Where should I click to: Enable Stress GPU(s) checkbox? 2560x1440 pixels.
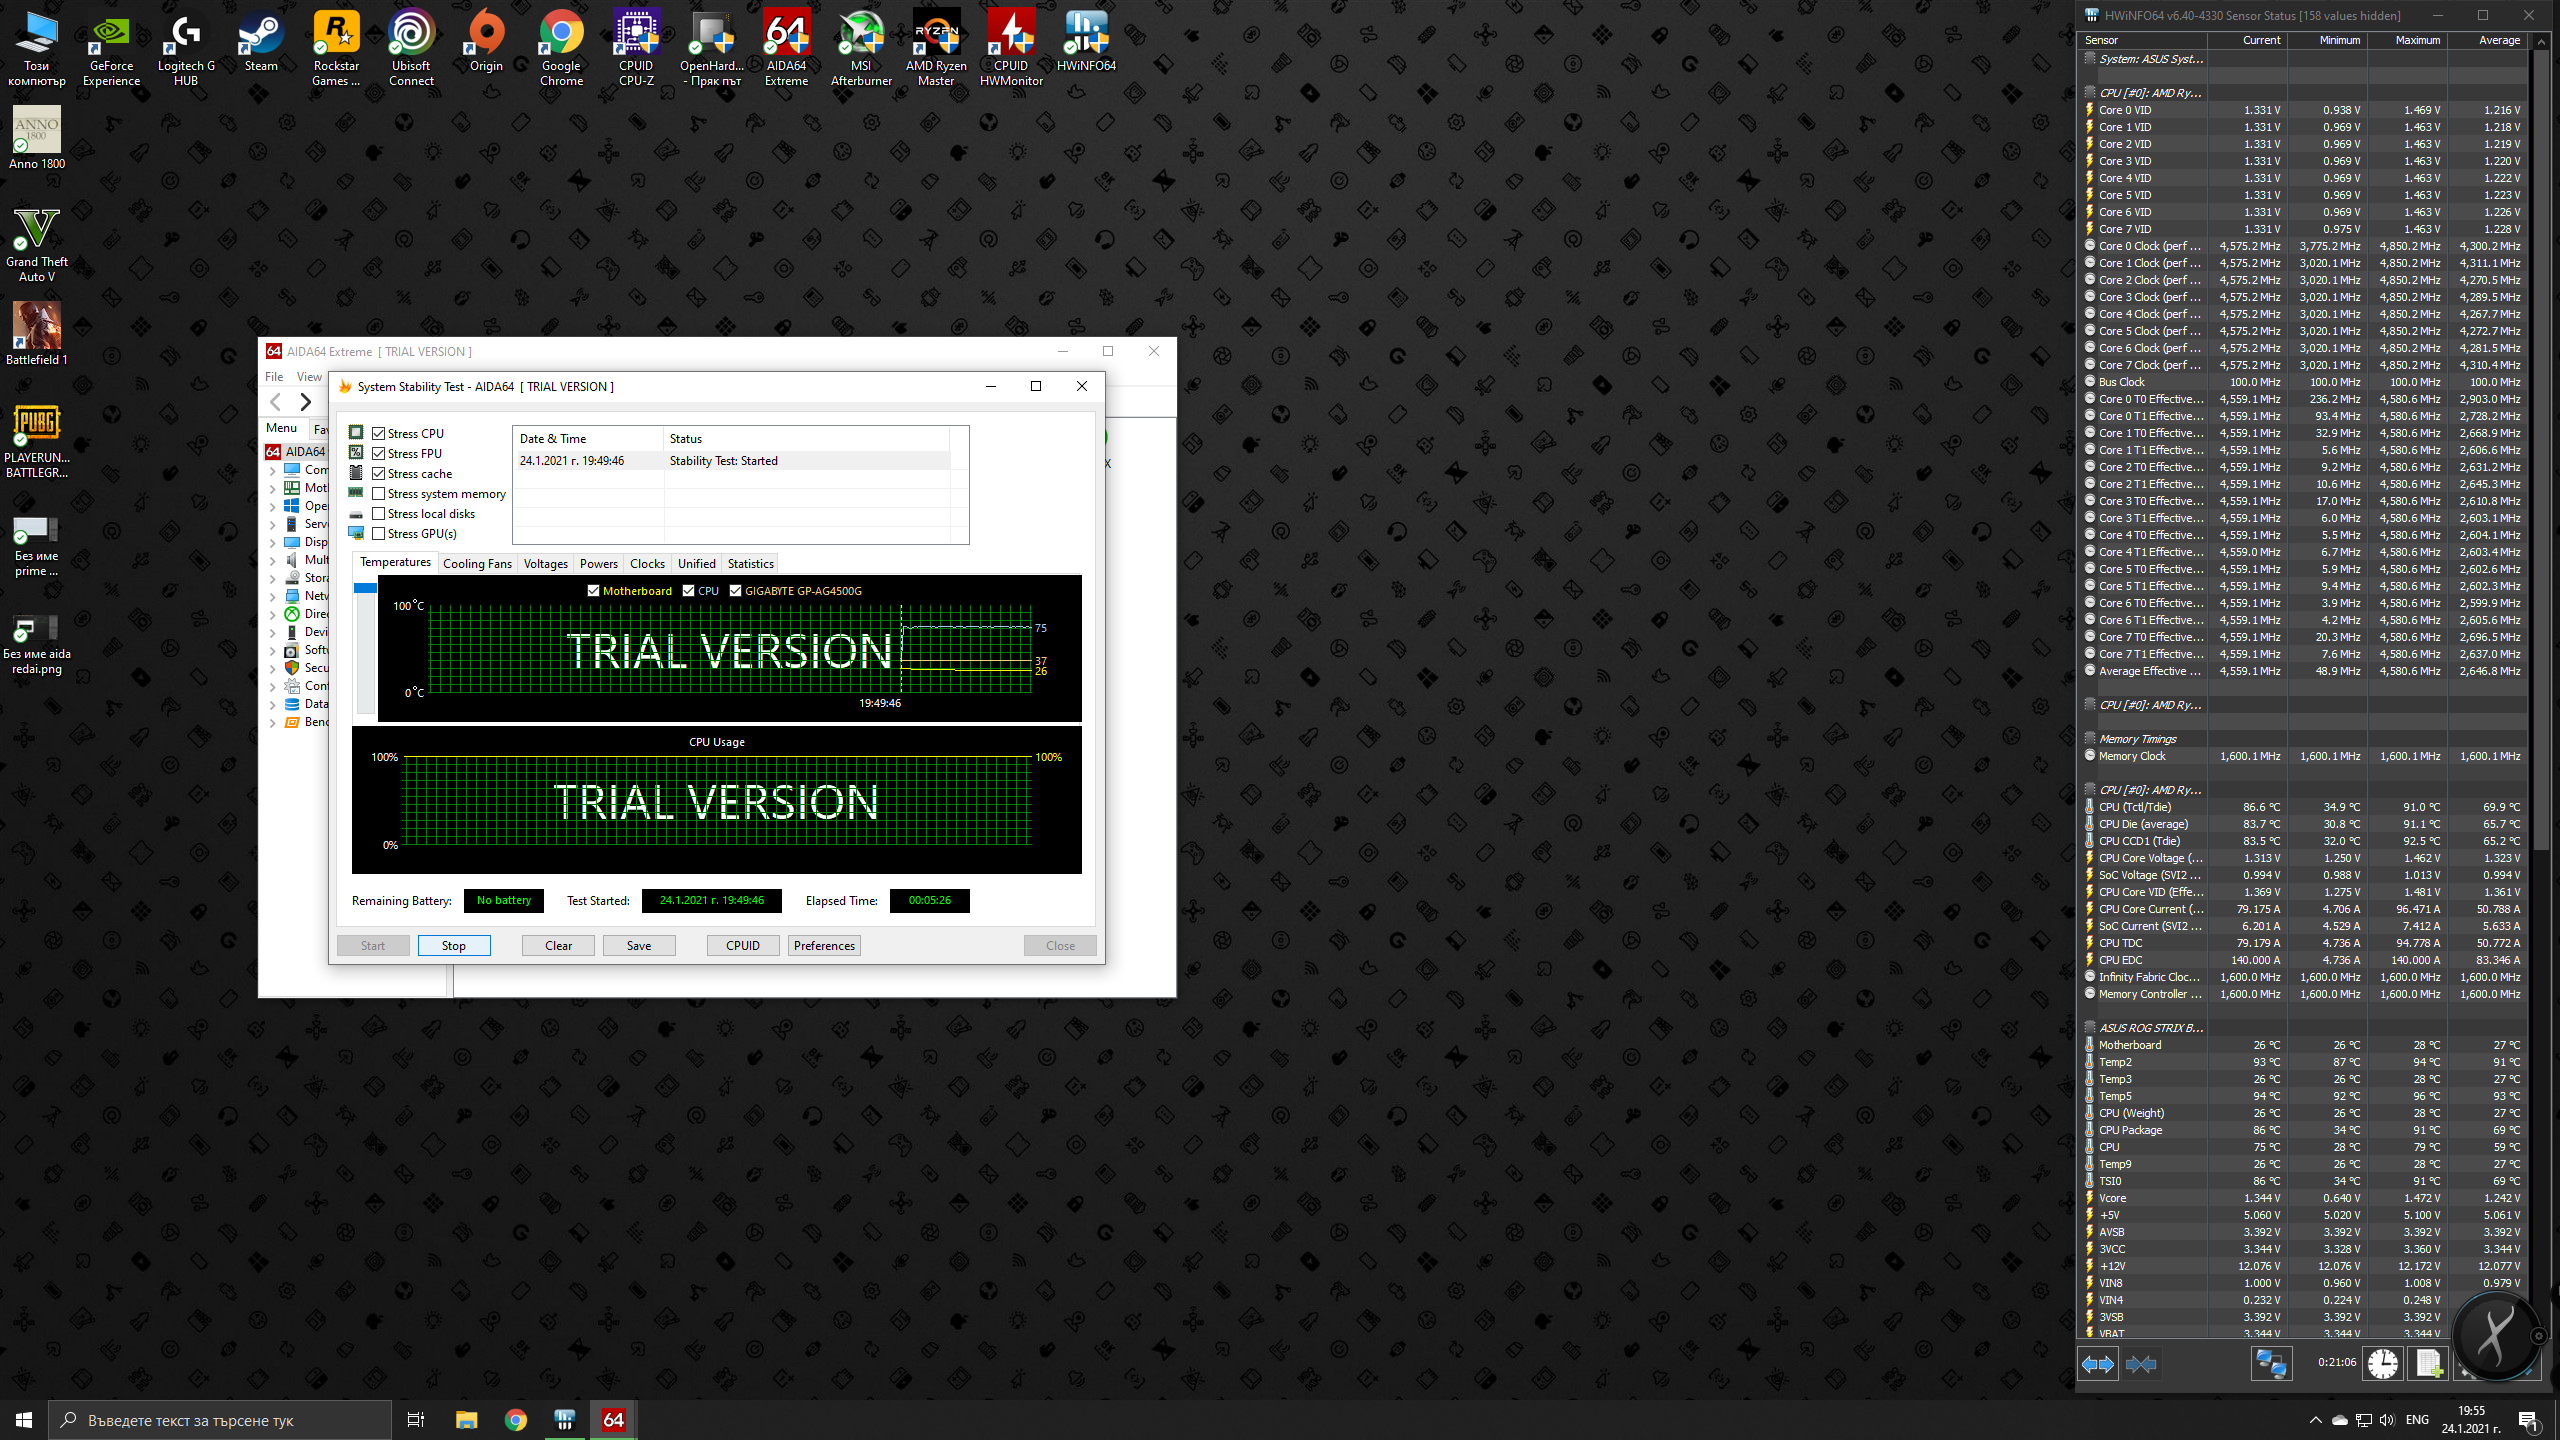click(x=379, y=534)
